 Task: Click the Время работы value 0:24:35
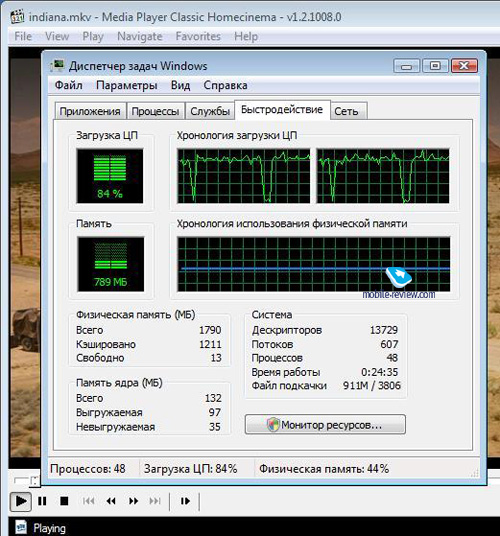pos(379,372)
